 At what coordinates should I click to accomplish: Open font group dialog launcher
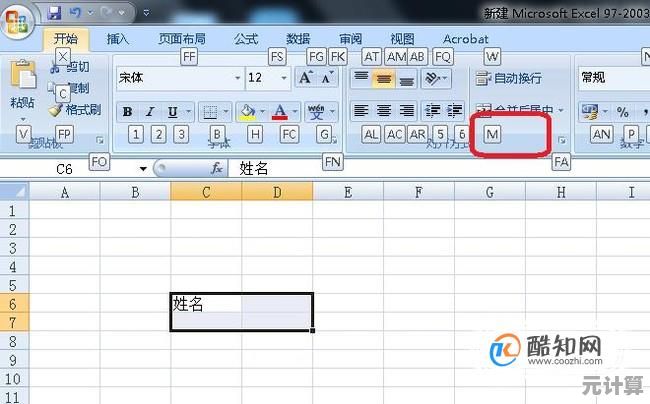point(335,140)
